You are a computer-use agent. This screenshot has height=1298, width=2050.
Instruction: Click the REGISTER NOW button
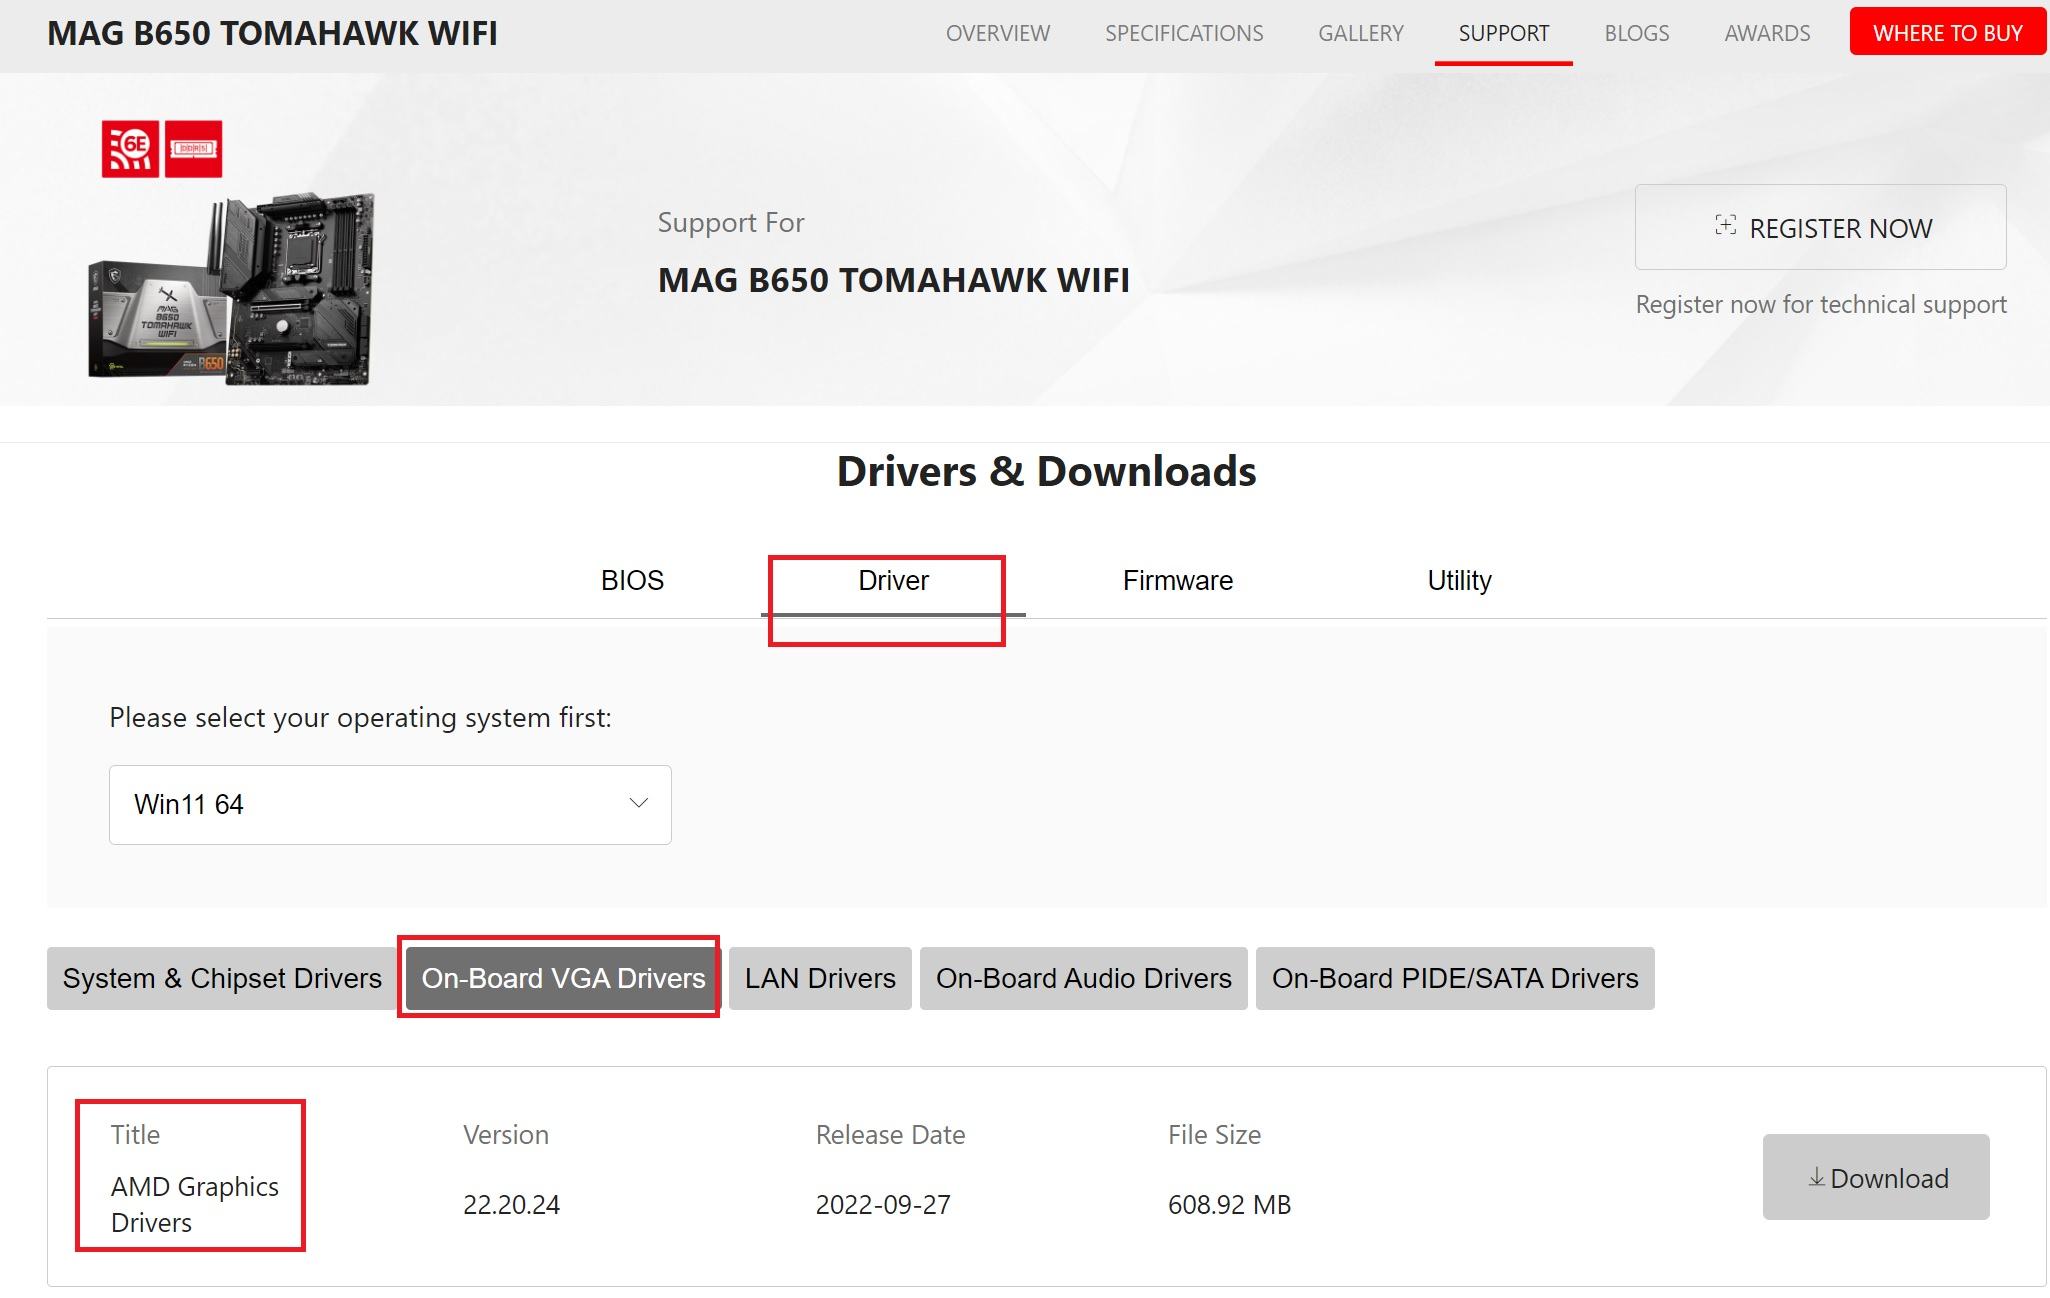coord(1820,227)
